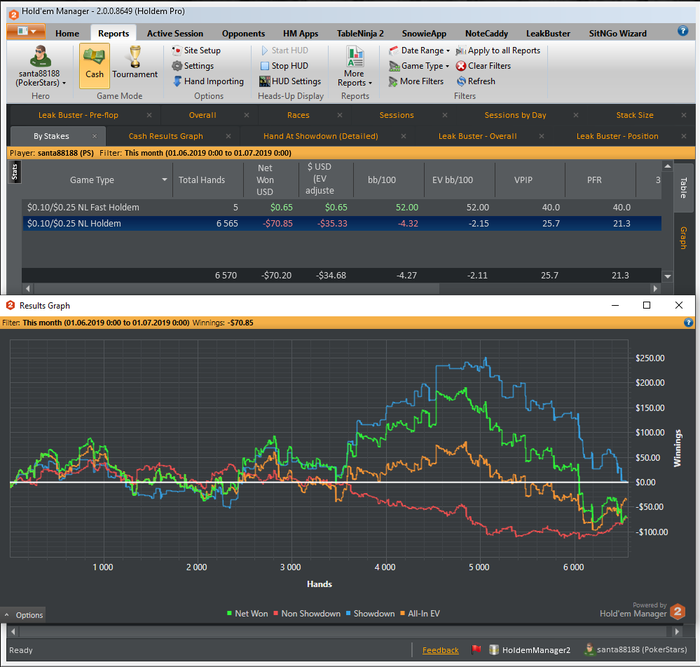Viewport: 700px width, 667px height.
Task: Click the table's horizontal scroll right arrow
Action: [x=655, y=289]
